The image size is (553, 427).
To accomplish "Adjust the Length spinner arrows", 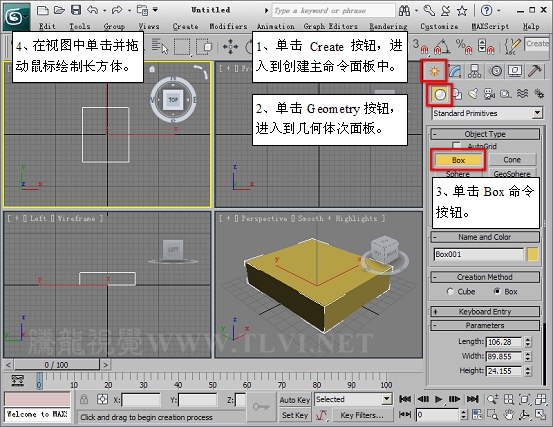I will 528,342.
